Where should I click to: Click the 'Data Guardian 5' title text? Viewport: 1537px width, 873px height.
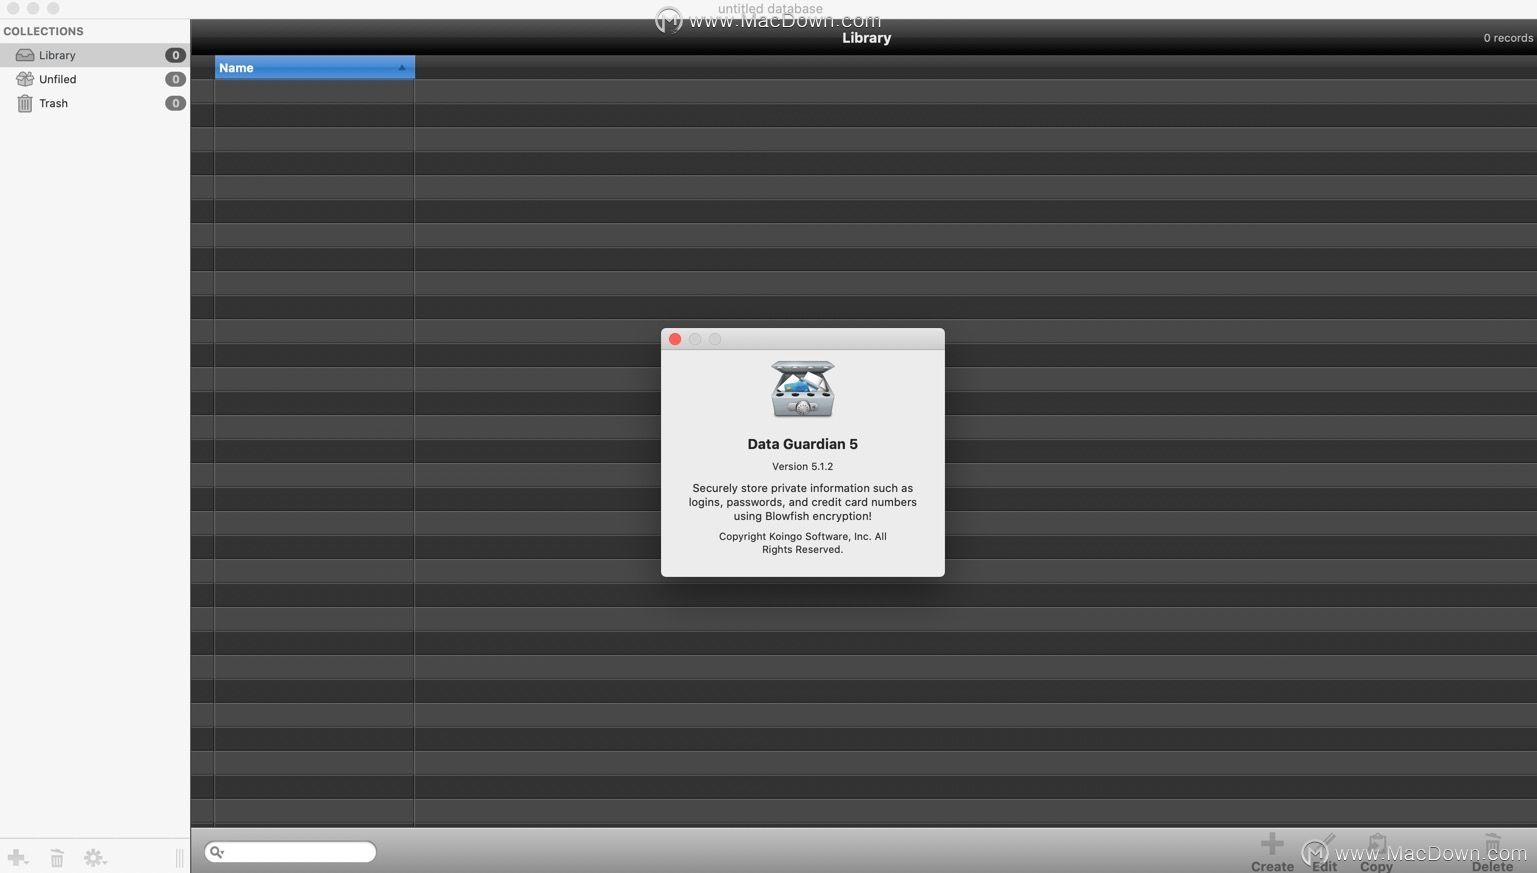click(802, 444)
